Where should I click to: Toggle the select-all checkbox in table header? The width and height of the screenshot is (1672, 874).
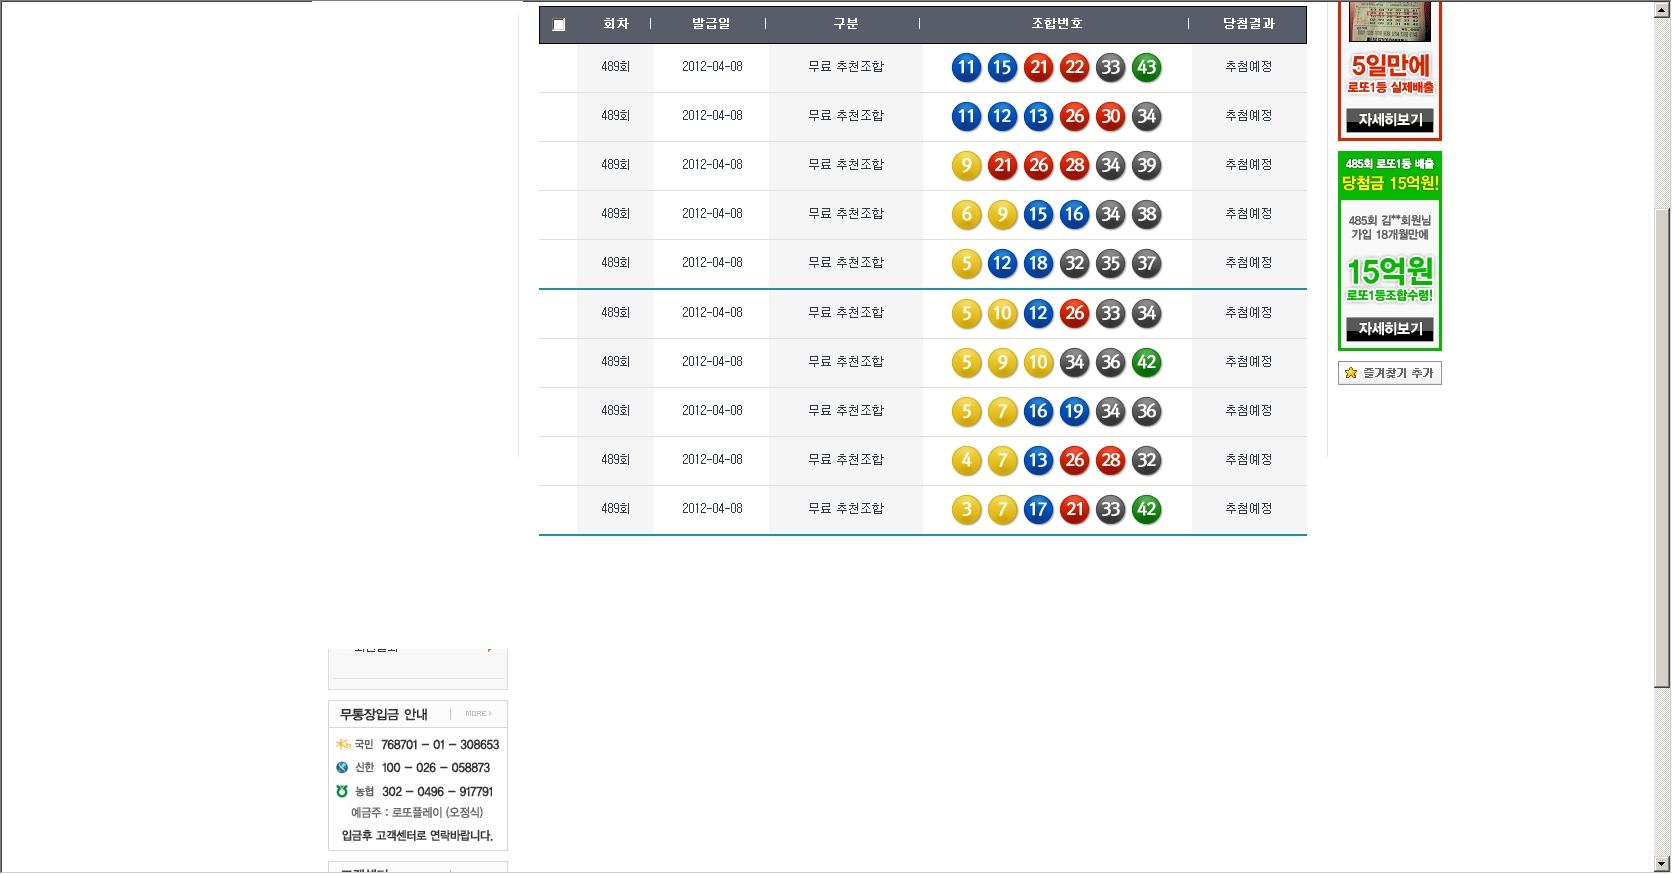coord(559,25)
